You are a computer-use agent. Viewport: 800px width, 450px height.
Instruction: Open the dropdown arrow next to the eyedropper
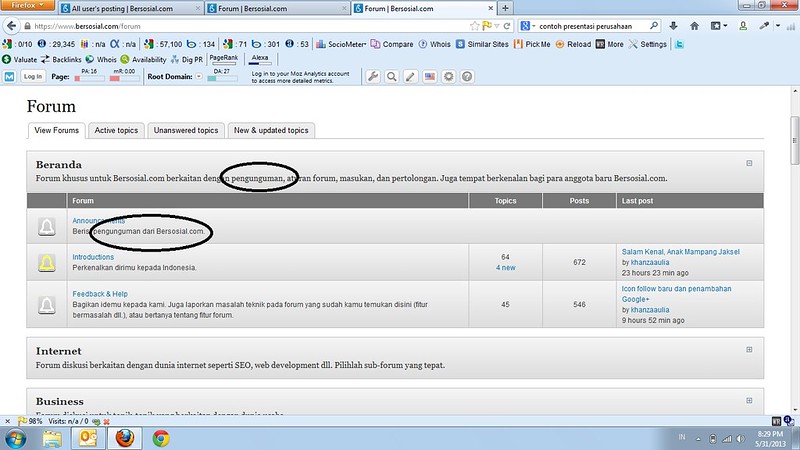coord(778,26)
